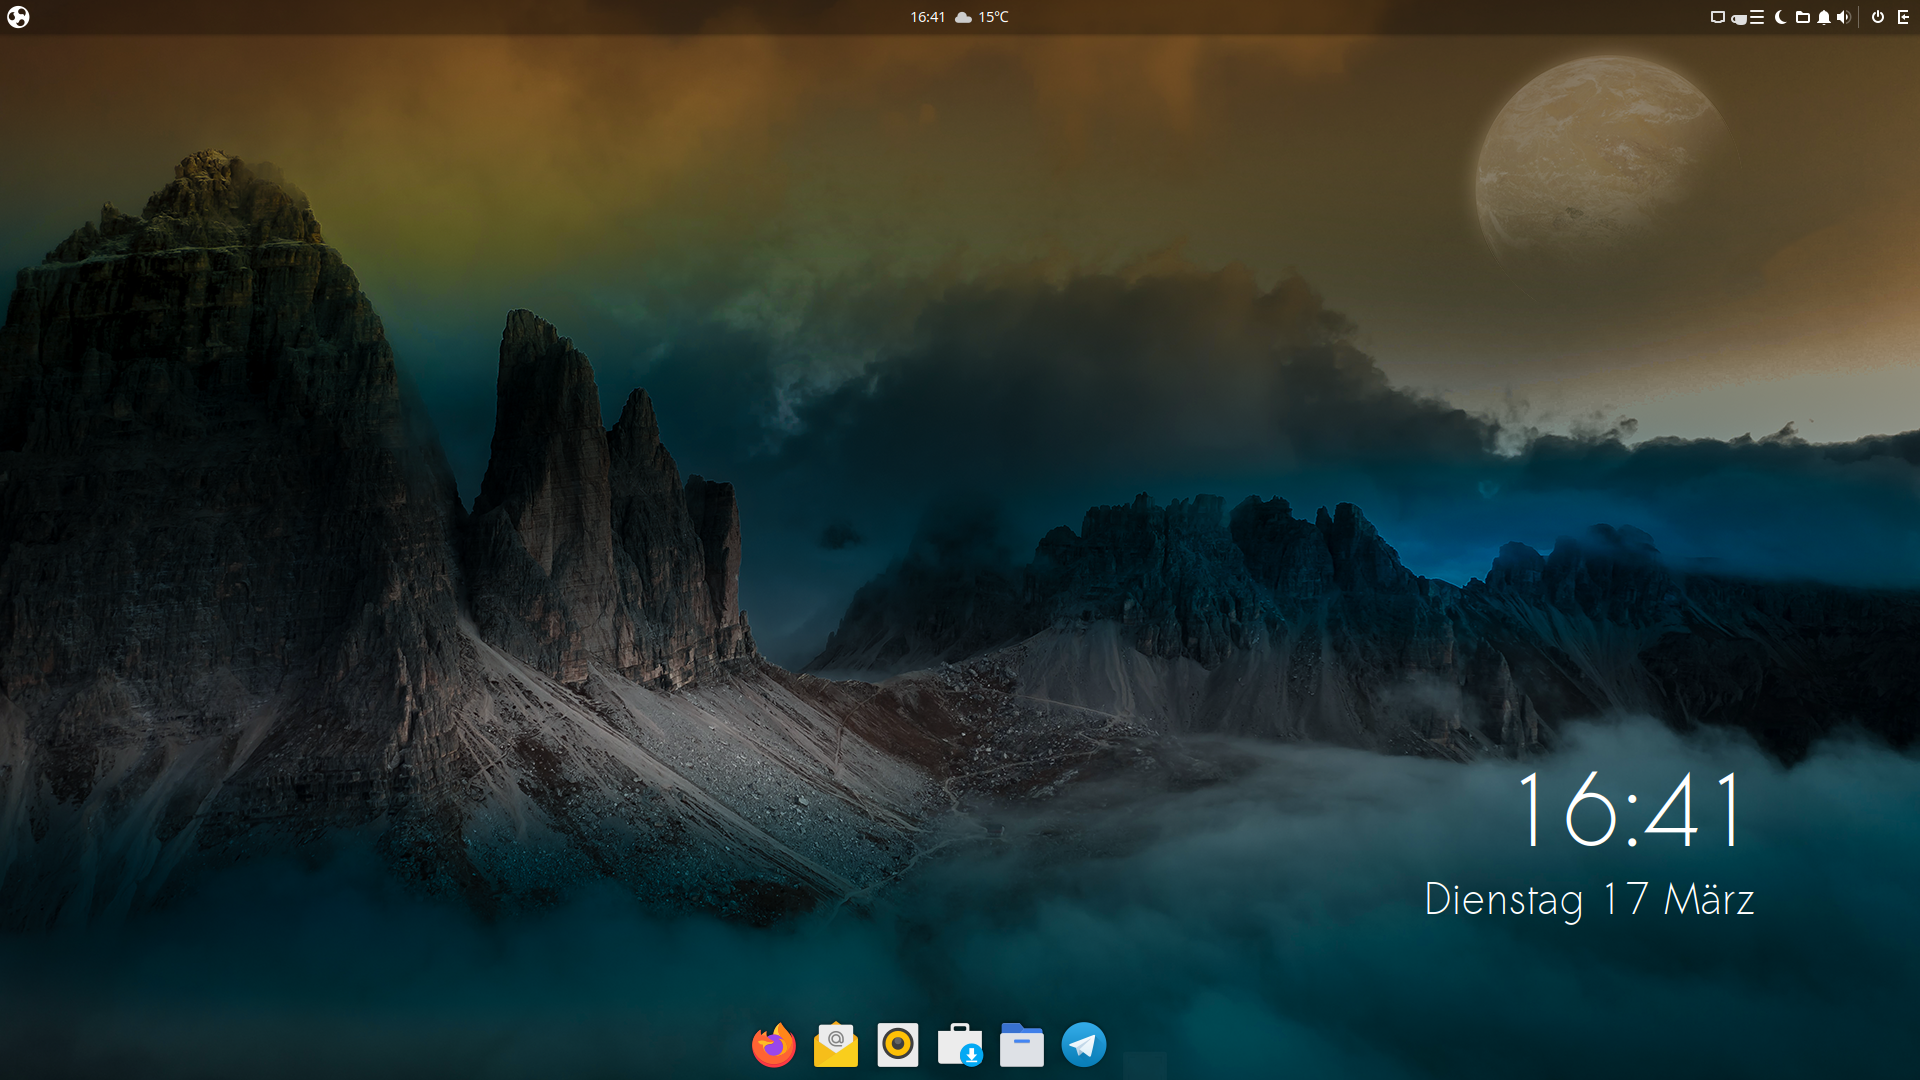The image size is (1920, 1080).
Task: Open Rhythmbox music player icon
Action: point(897,1046)
